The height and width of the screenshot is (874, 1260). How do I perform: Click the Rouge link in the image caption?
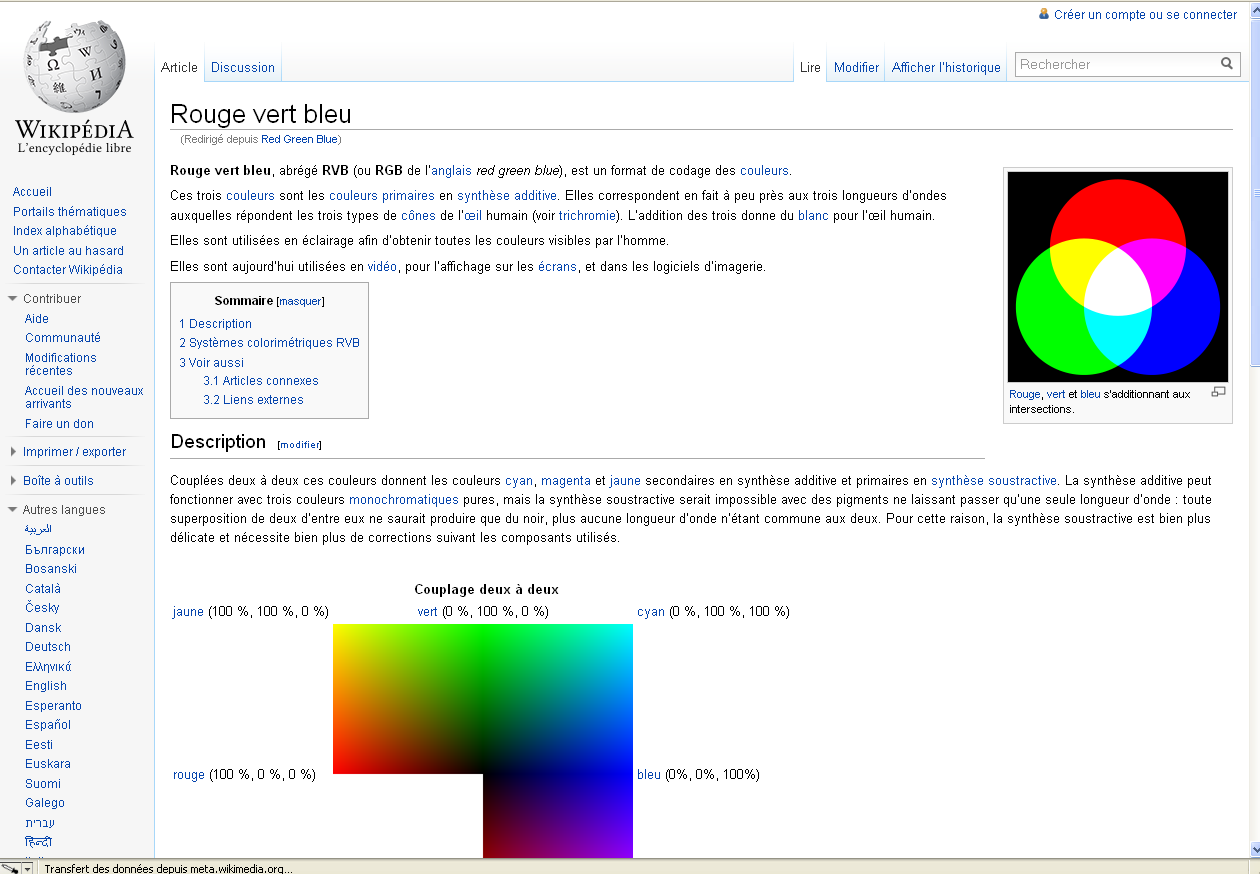click(1025, 394)
